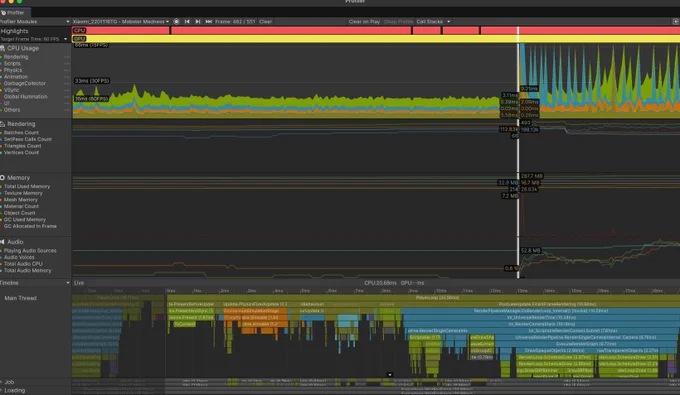680x395 pixels.
Task: Click the 33ms (30FPS) chart label
Action: click(x=92, y=81)
